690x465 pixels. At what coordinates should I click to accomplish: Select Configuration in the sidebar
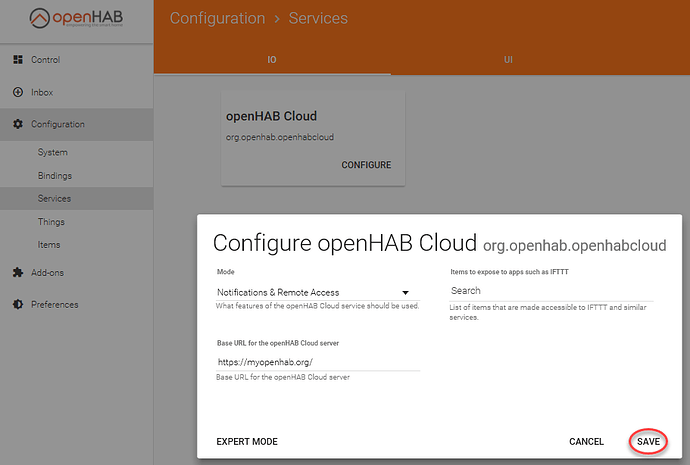point(77,124)
